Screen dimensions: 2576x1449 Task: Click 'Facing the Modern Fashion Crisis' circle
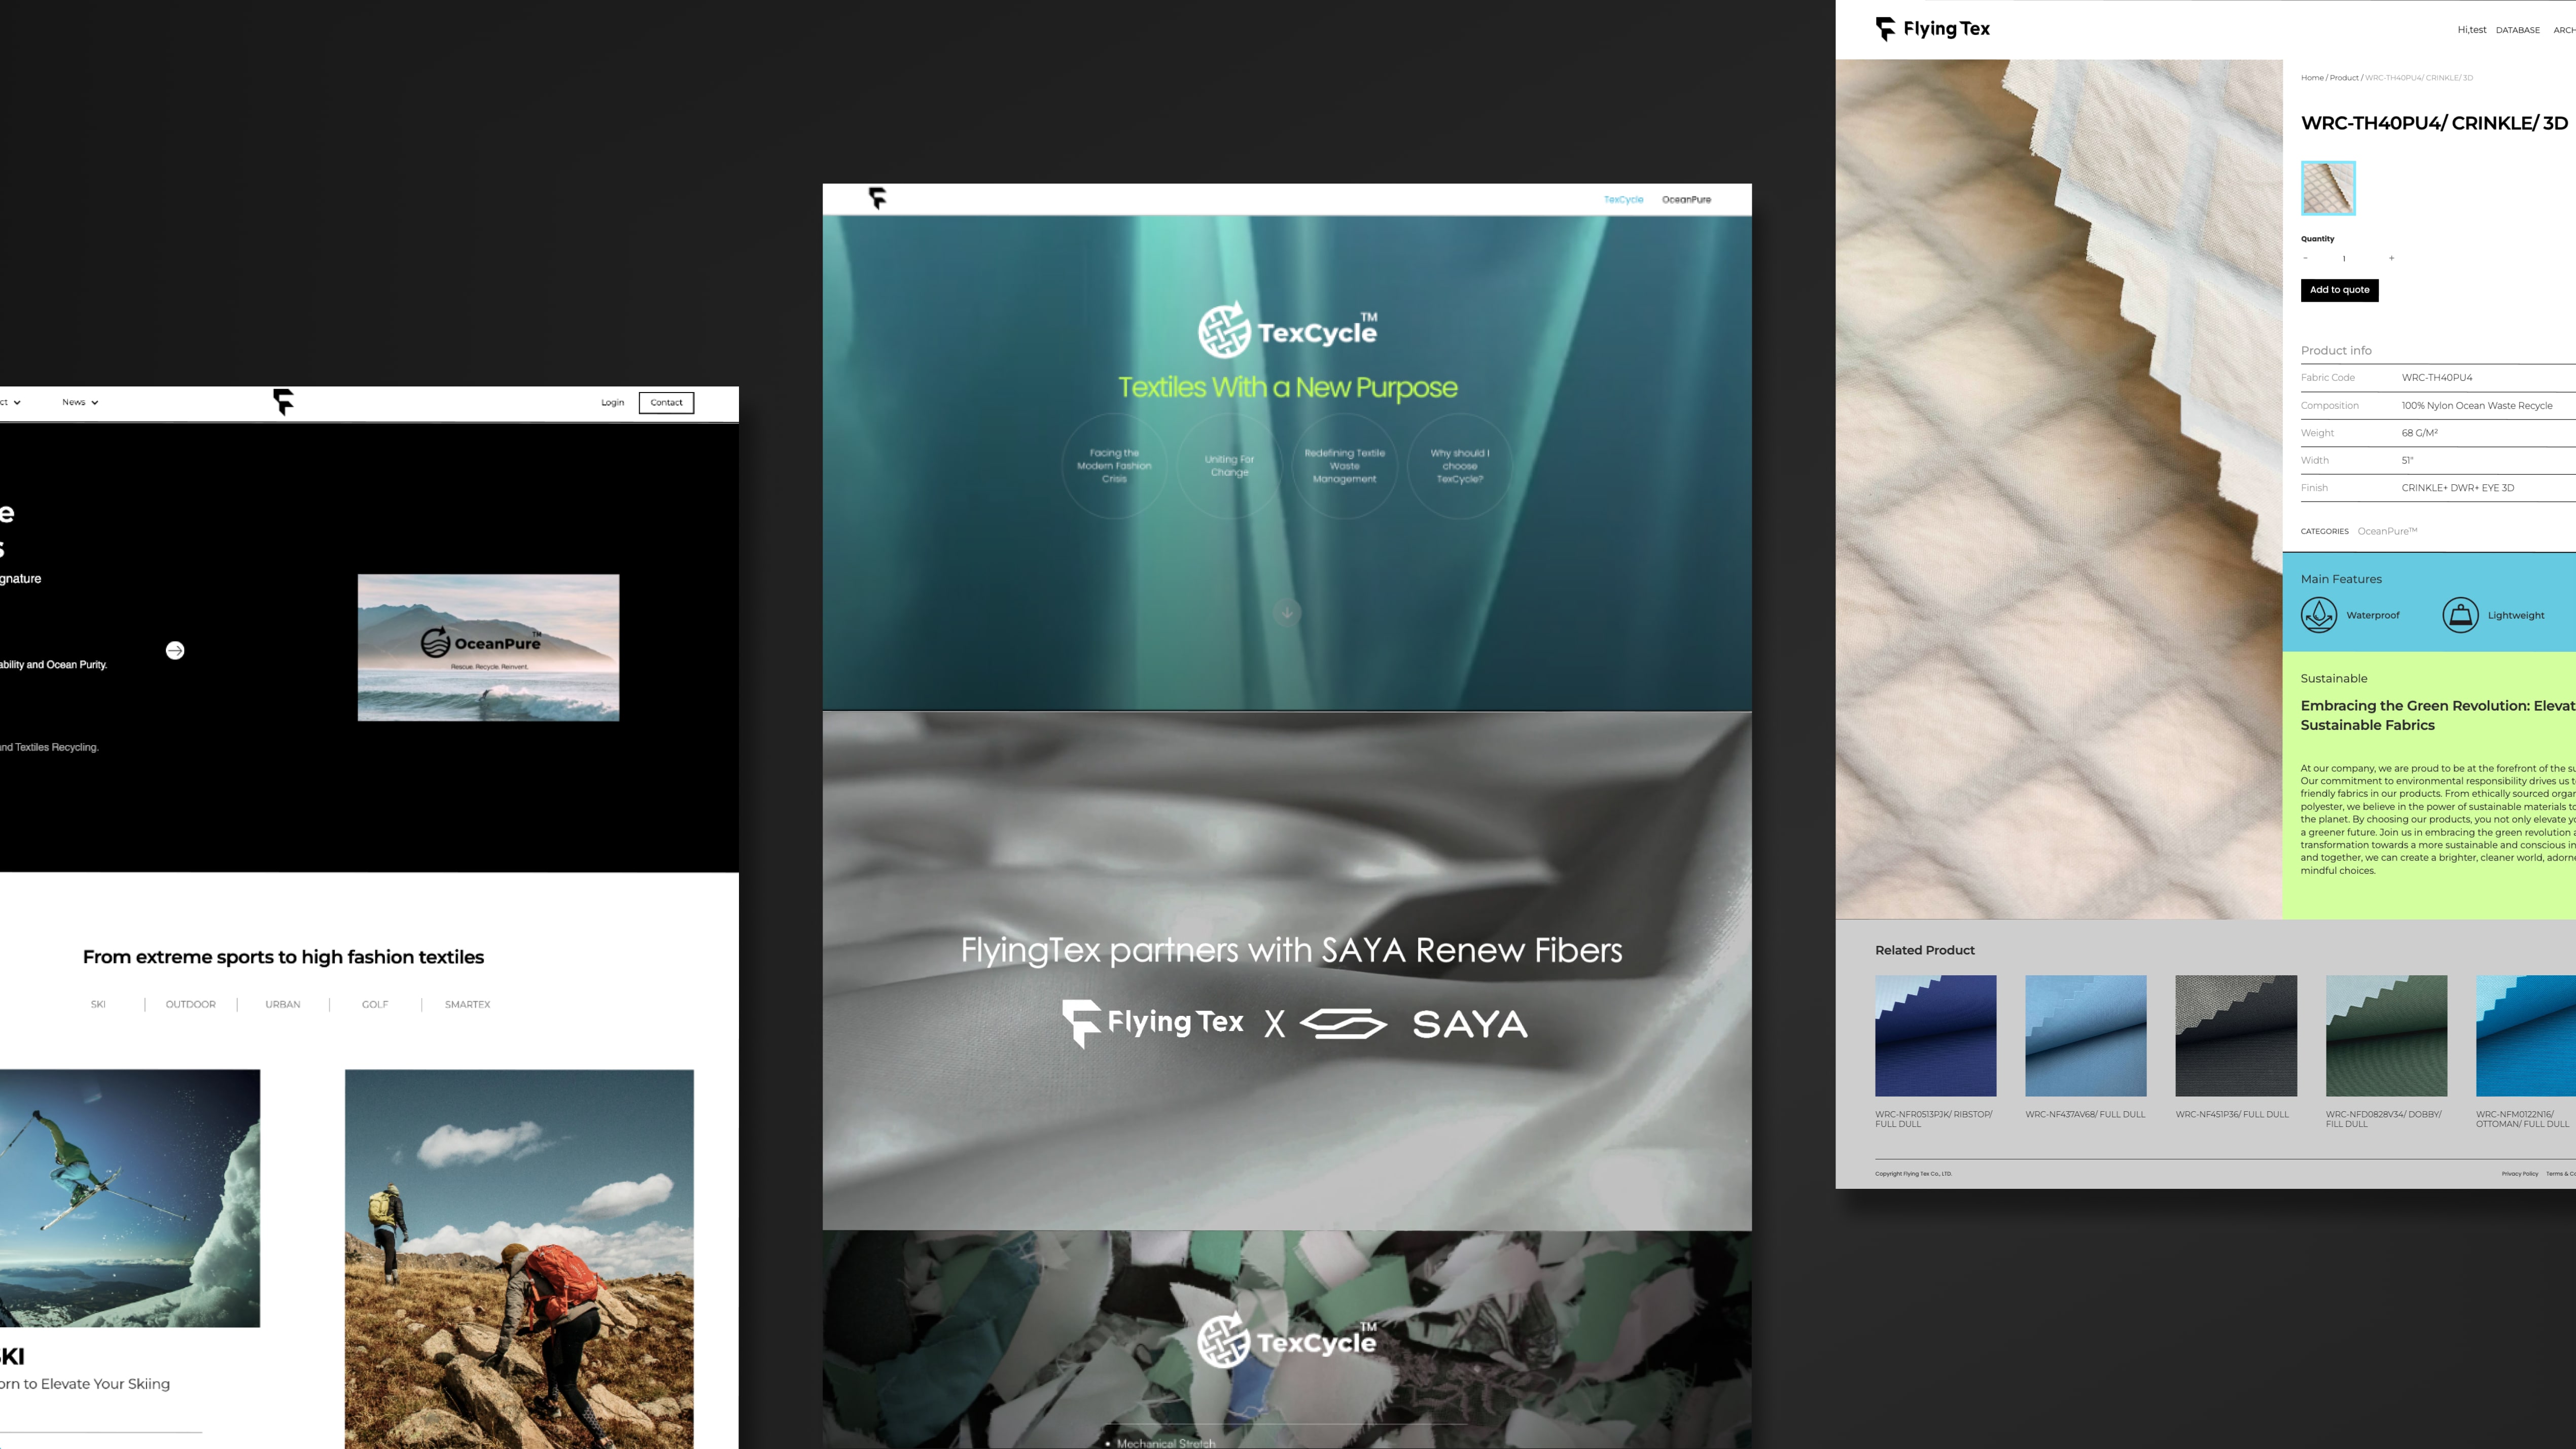coord(1114,466)
